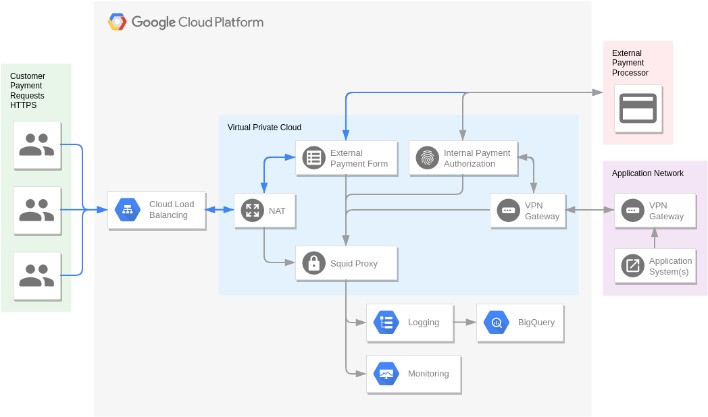Select the Application System(s) text label
This screenshot has height=417, width=708.
tap(670, 266)
